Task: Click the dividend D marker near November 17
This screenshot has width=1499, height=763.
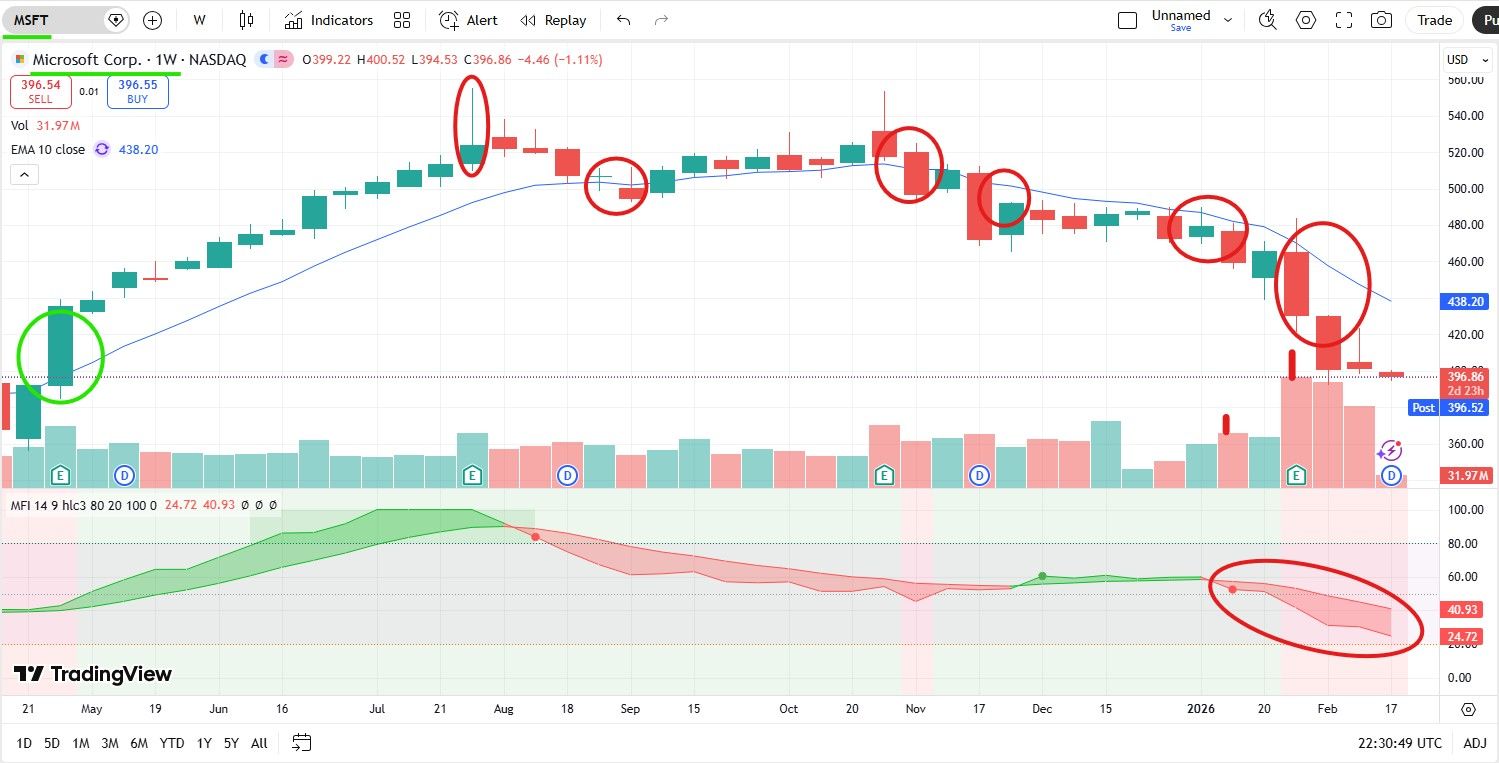Action: pos(980,475)
